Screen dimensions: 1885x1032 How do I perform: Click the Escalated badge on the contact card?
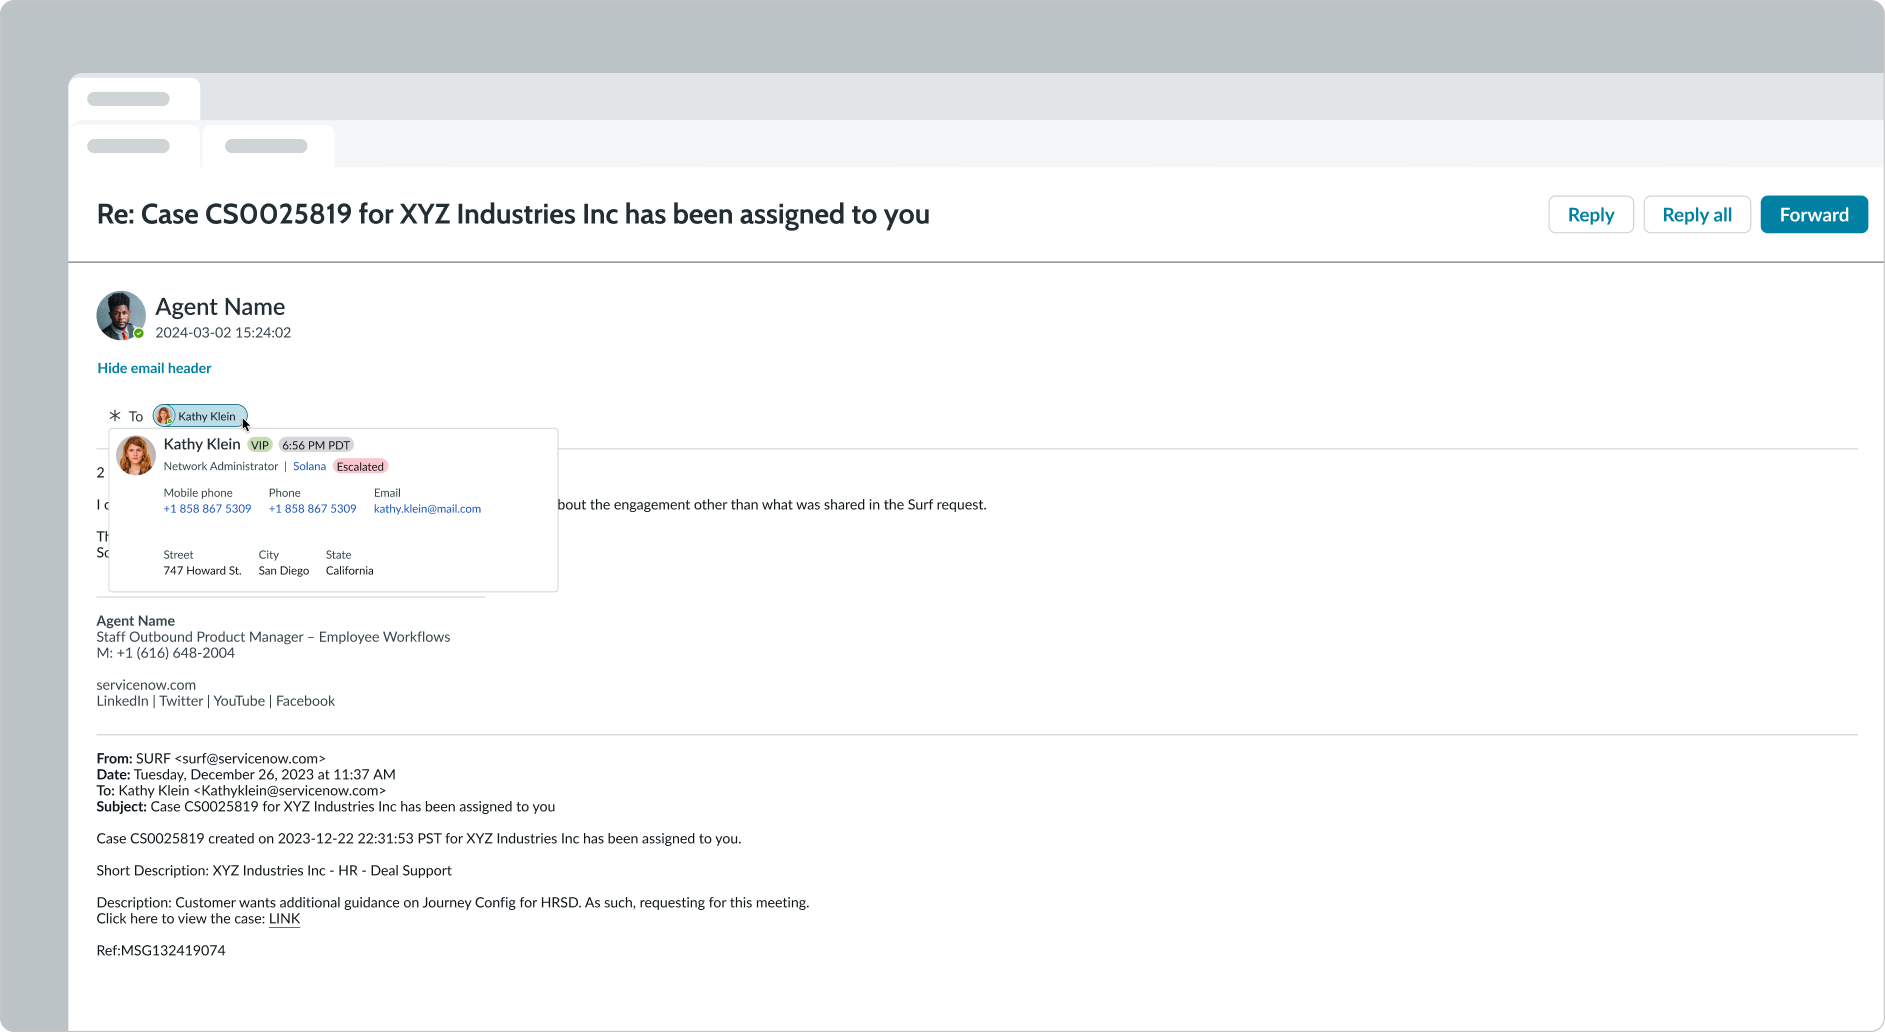coord(360,466)
